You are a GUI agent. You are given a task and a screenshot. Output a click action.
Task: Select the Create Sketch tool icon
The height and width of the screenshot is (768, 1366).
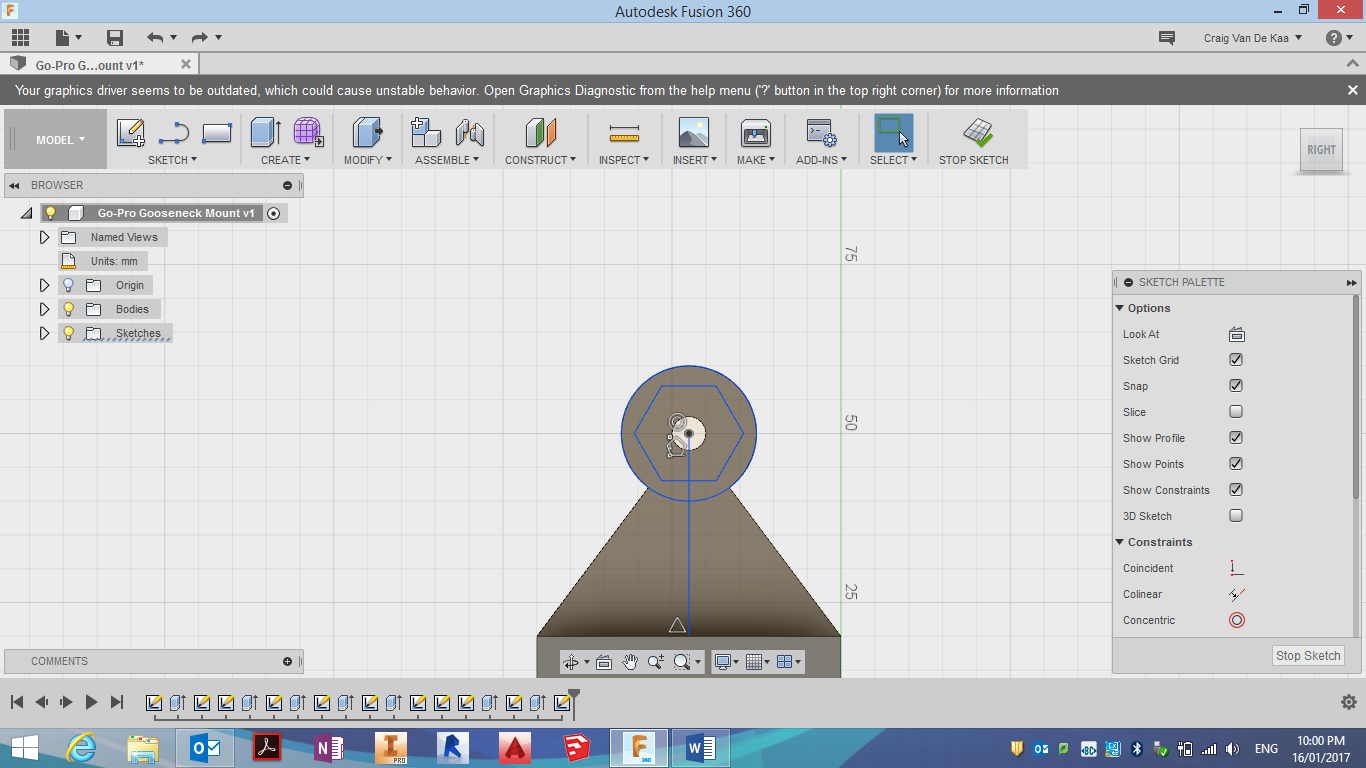pyautogui.click(x=131, y=133)
